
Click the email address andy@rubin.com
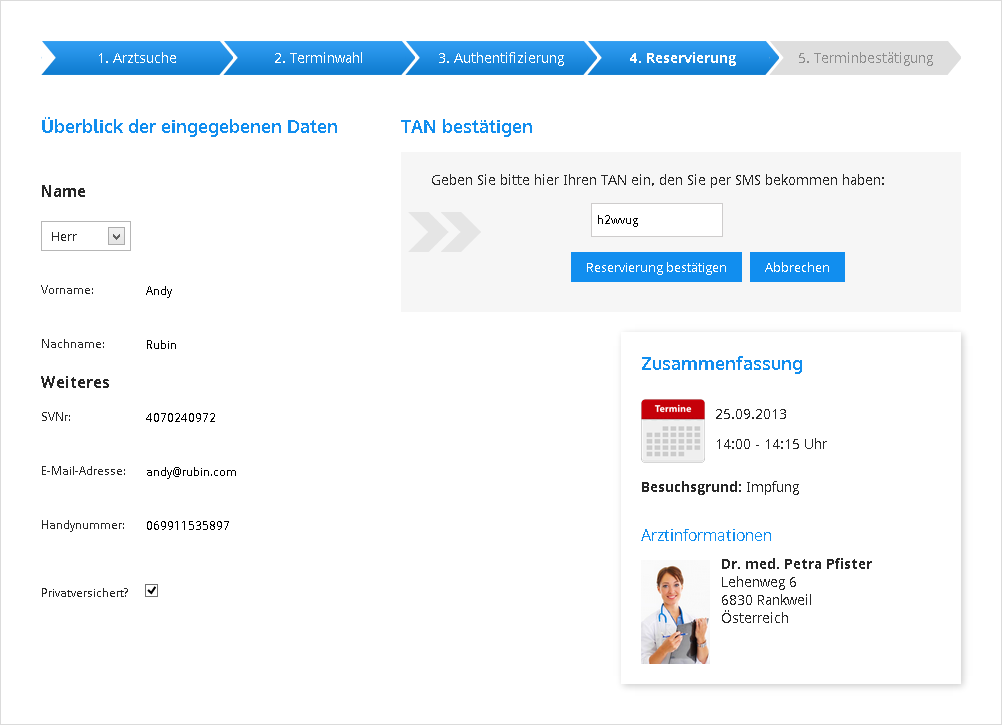pos(191,471)
